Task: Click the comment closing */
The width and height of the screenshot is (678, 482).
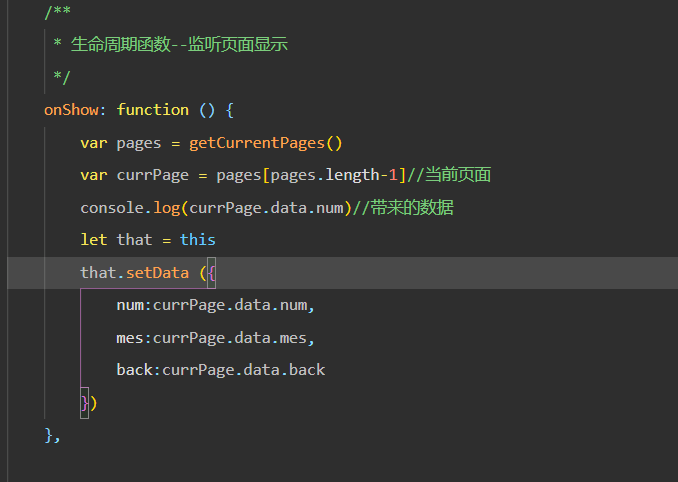Action: click(62, 77)
